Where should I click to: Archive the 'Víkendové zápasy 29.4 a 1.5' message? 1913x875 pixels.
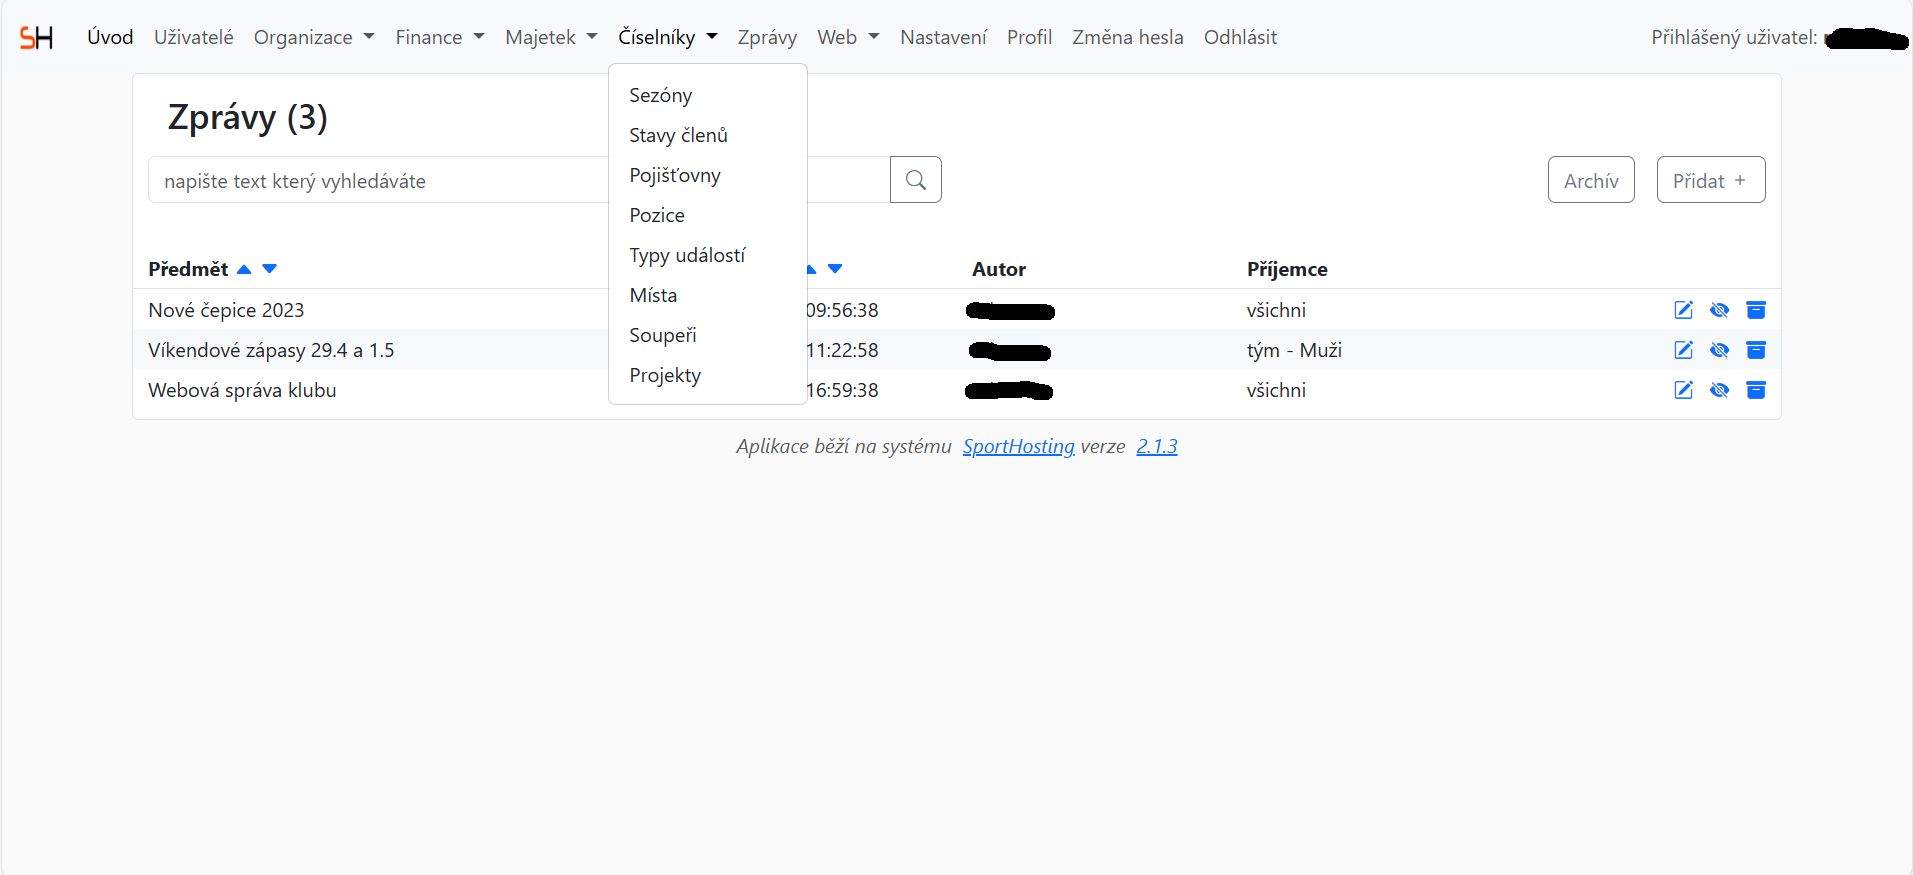click(1755, 350)
